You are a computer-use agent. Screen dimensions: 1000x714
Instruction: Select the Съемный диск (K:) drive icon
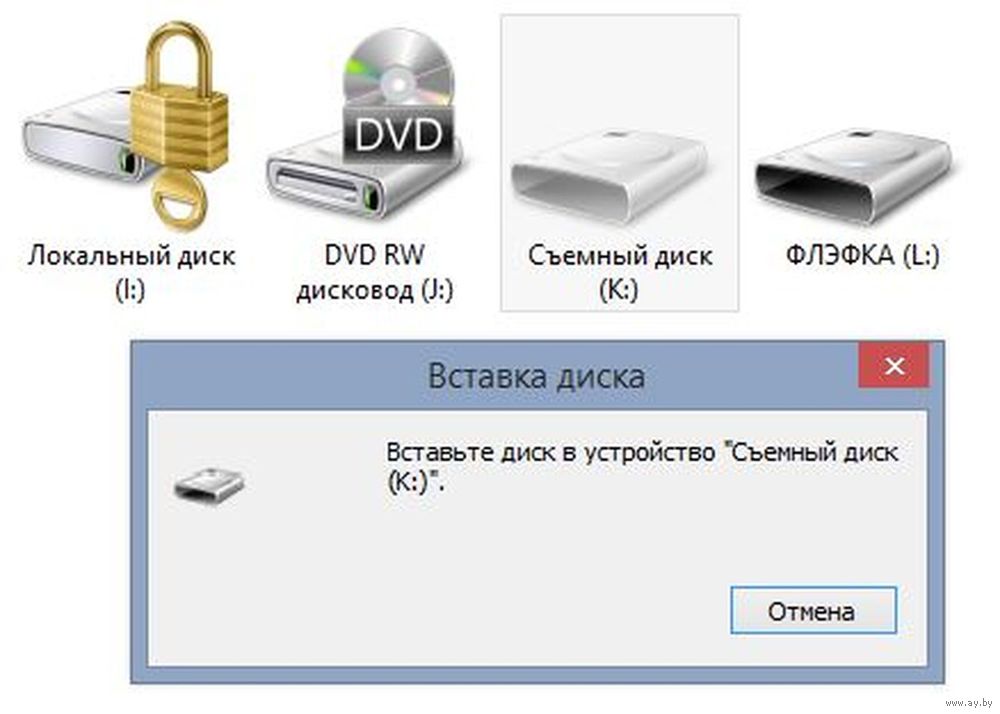pyautogui.click(x=610, y=175)
